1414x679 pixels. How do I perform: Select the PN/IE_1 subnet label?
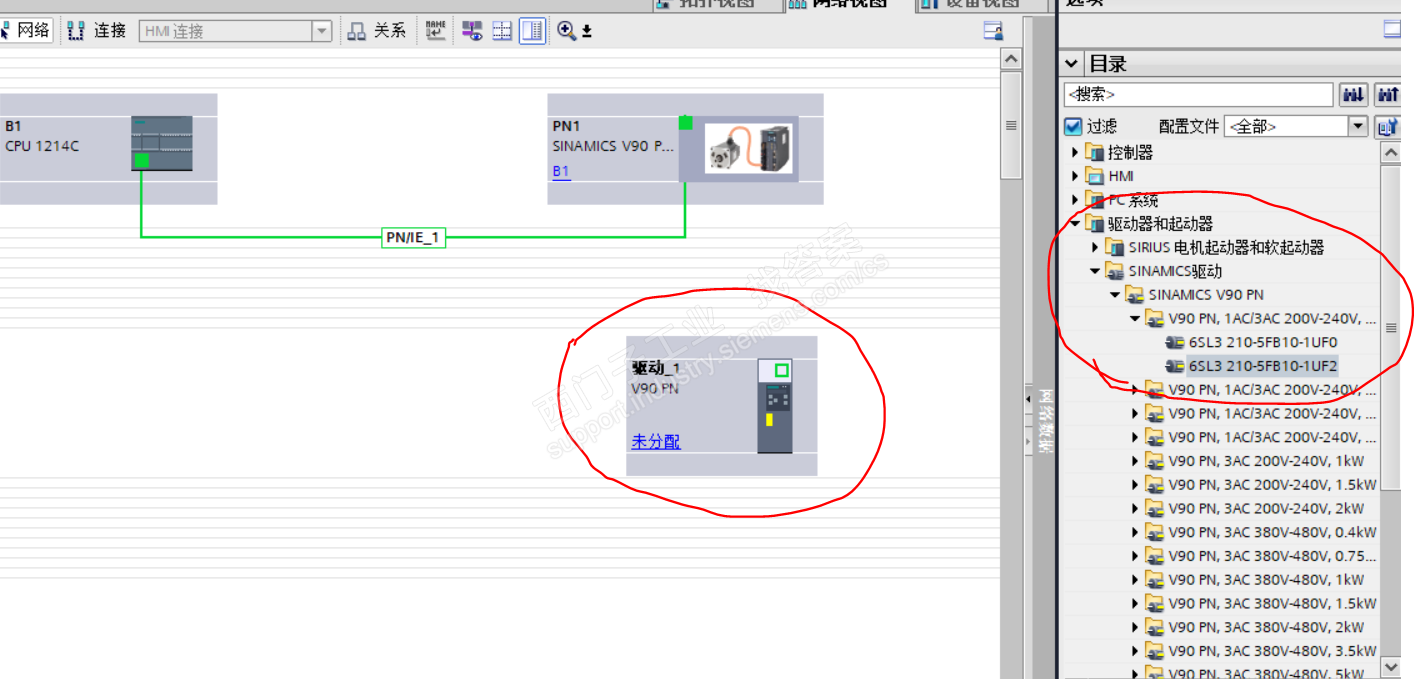point(413,238)
